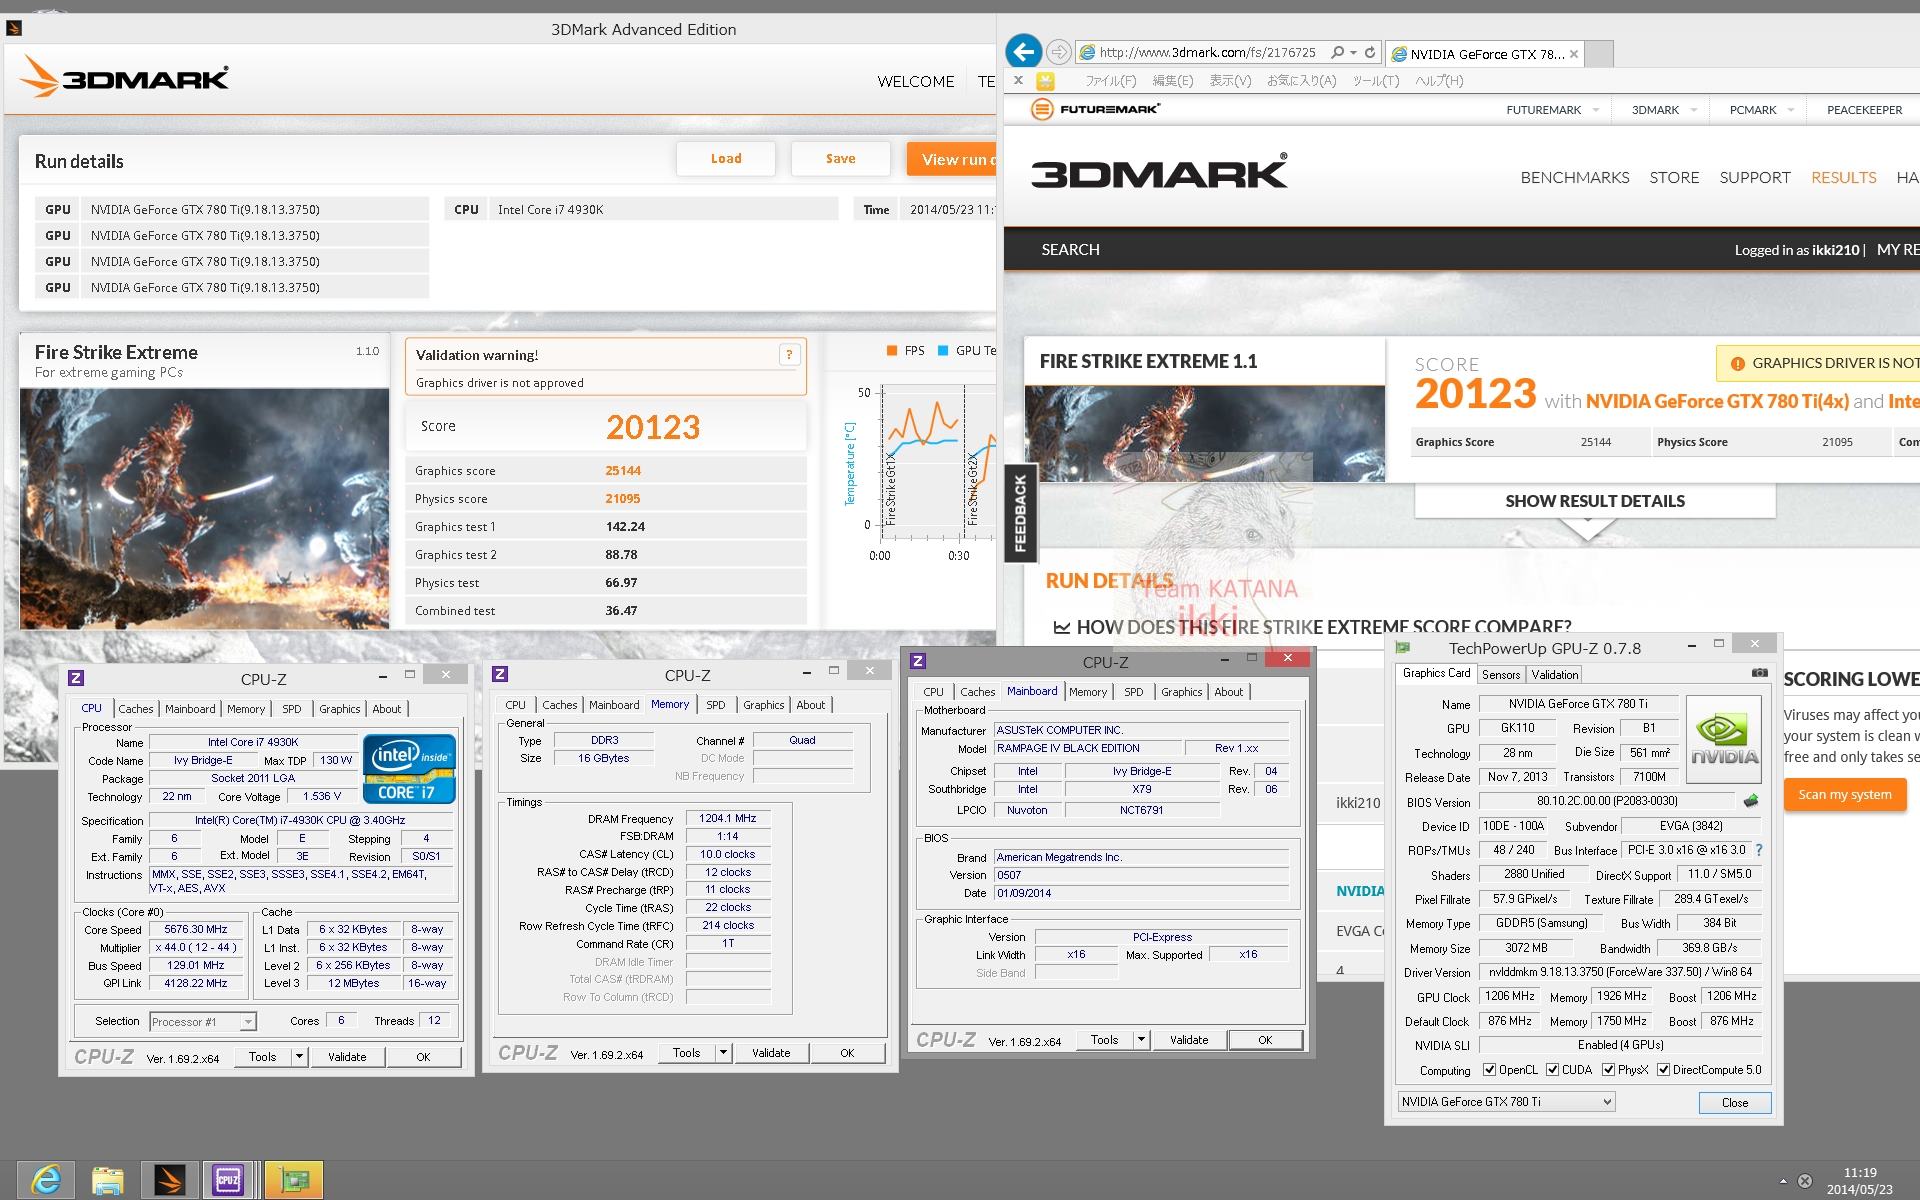Expand Tools dropdown arrow in CPU-Z Memory window
The height and width of the screenshot is (1200, 1920).
coord(723,1053)
